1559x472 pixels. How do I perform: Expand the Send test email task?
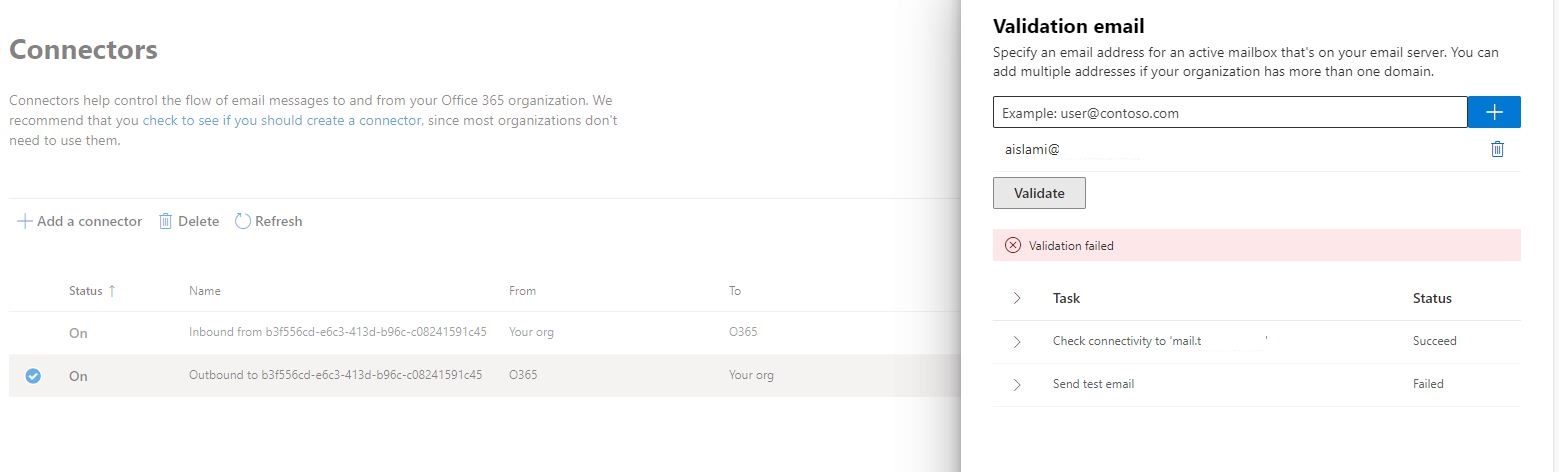tap(1017, 384)
